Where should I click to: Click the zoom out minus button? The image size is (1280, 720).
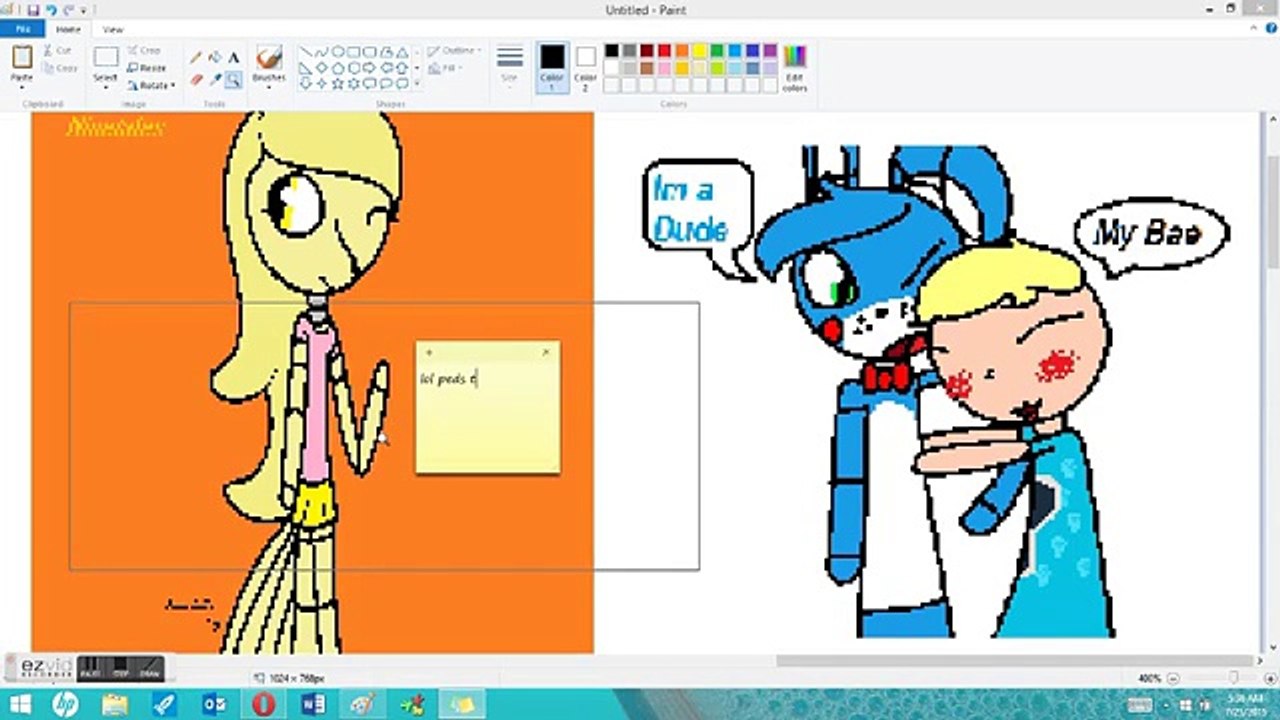1173,678
